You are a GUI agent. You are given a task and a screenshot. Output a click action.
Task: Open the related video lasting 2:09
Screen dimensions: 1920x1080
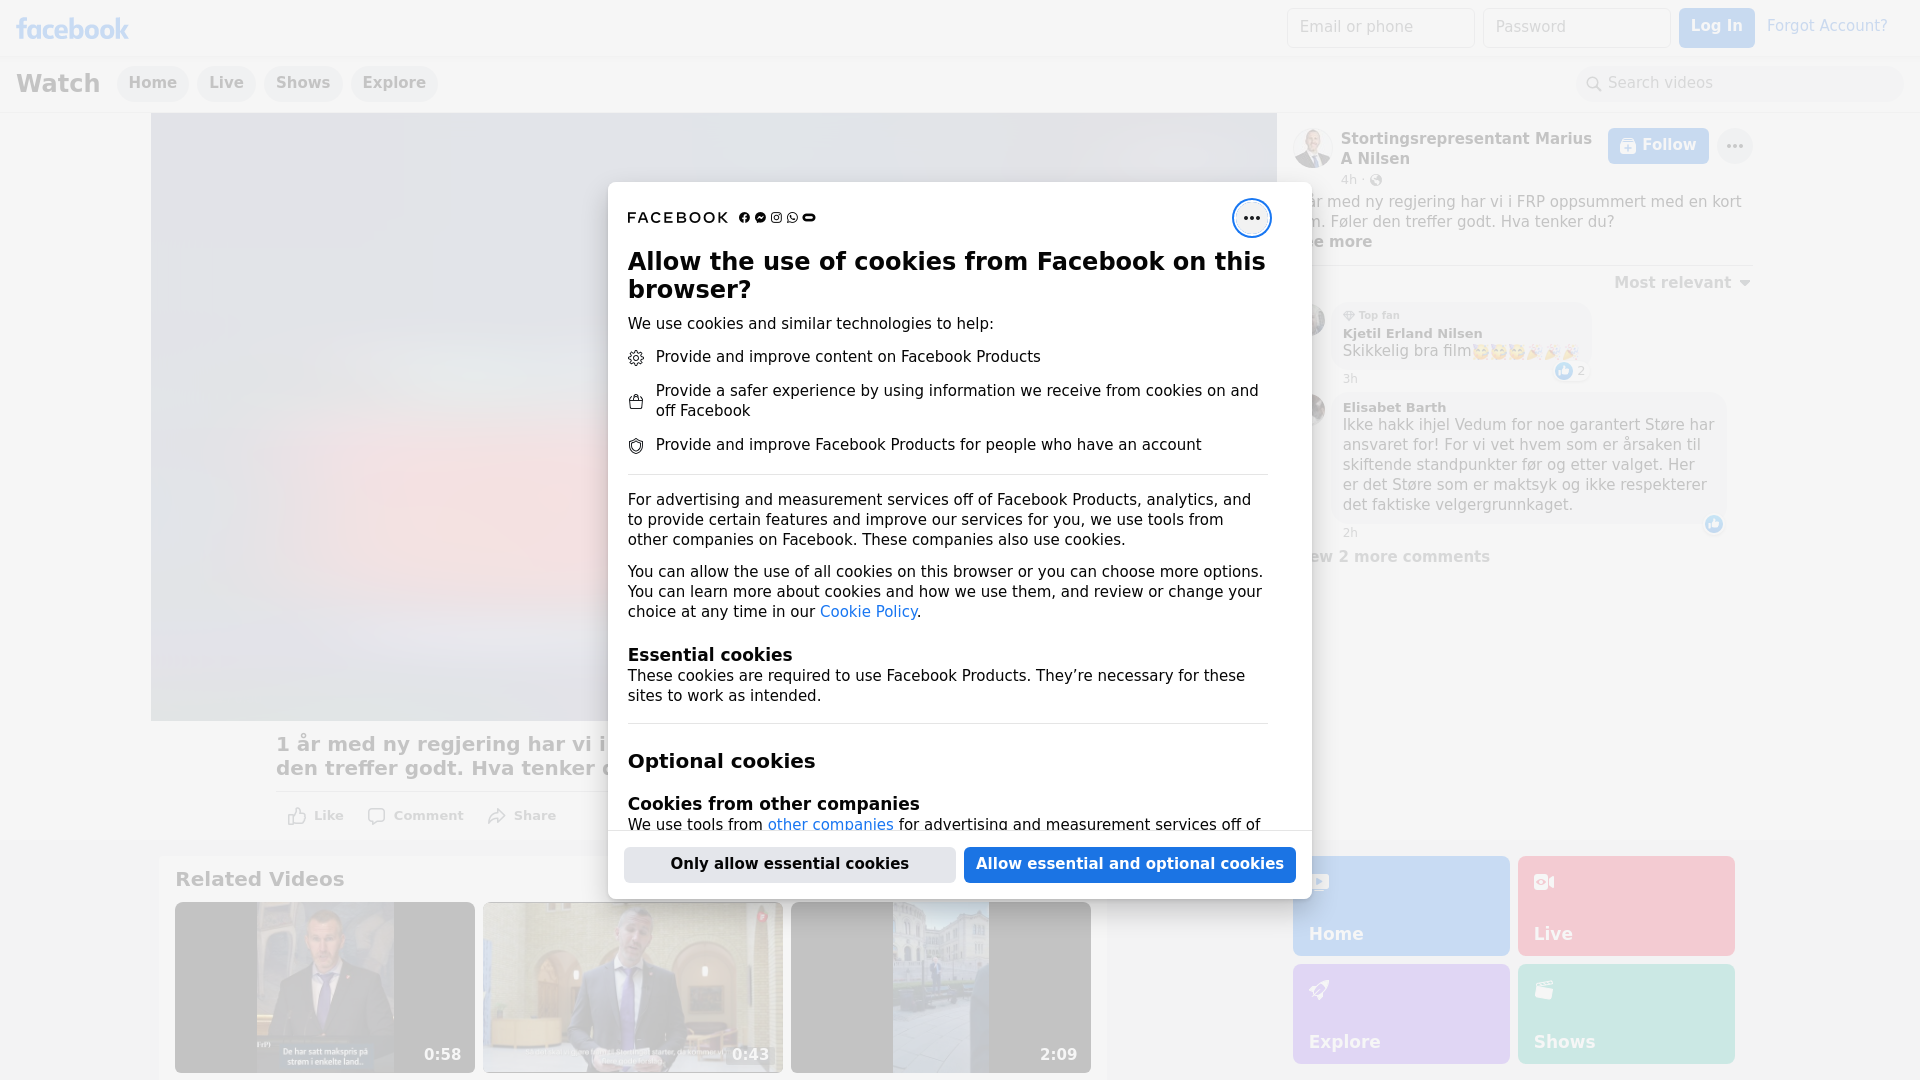[941, 987]
